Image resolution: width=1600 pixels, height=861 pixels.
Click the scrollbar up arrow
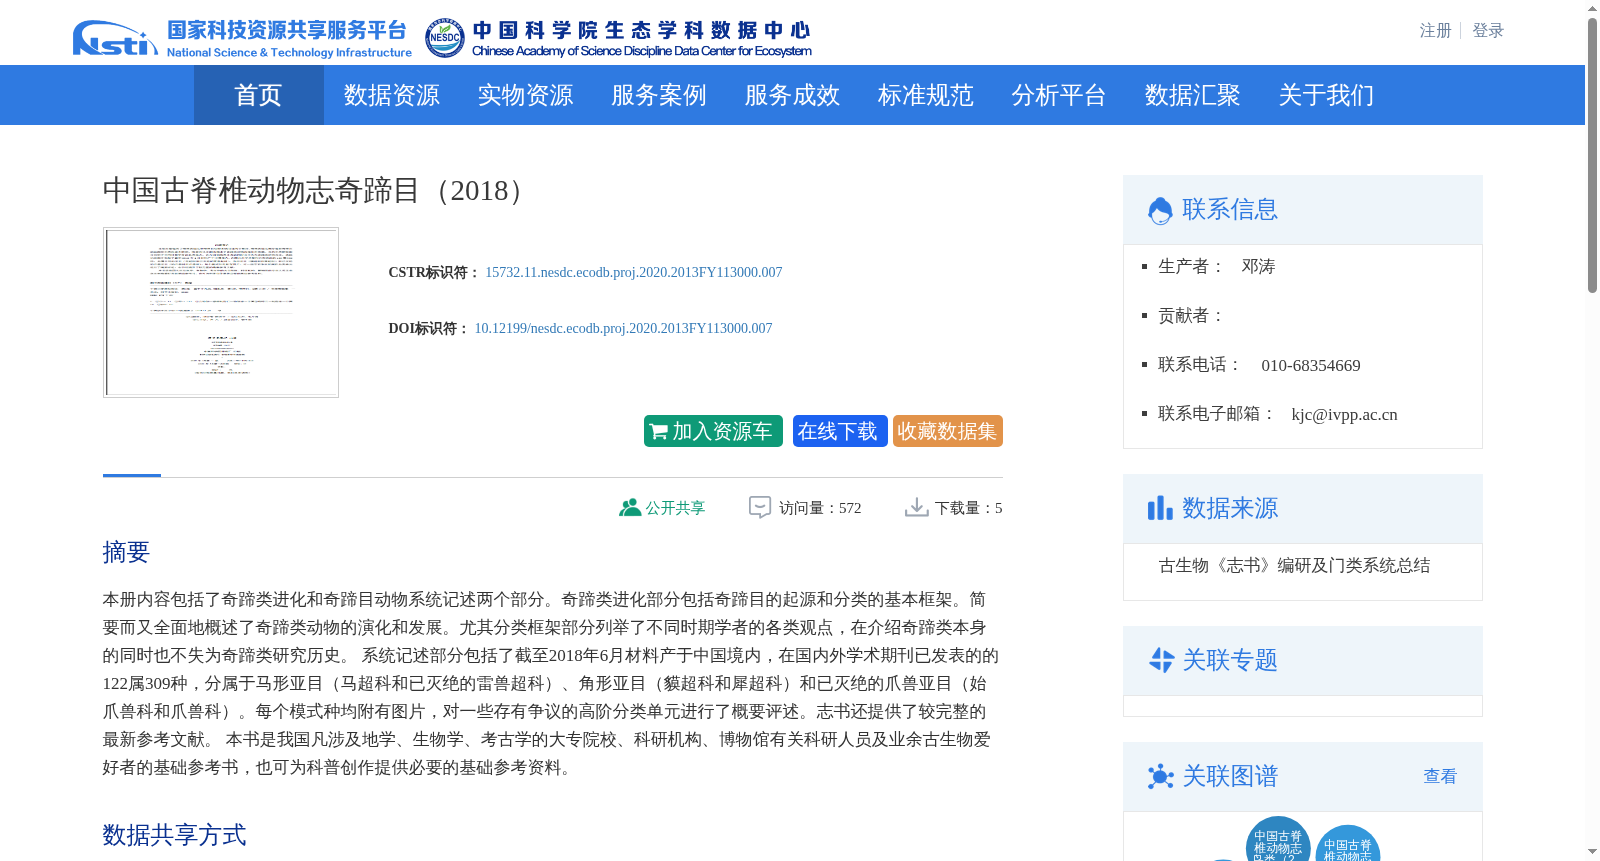pos(1592,8)
